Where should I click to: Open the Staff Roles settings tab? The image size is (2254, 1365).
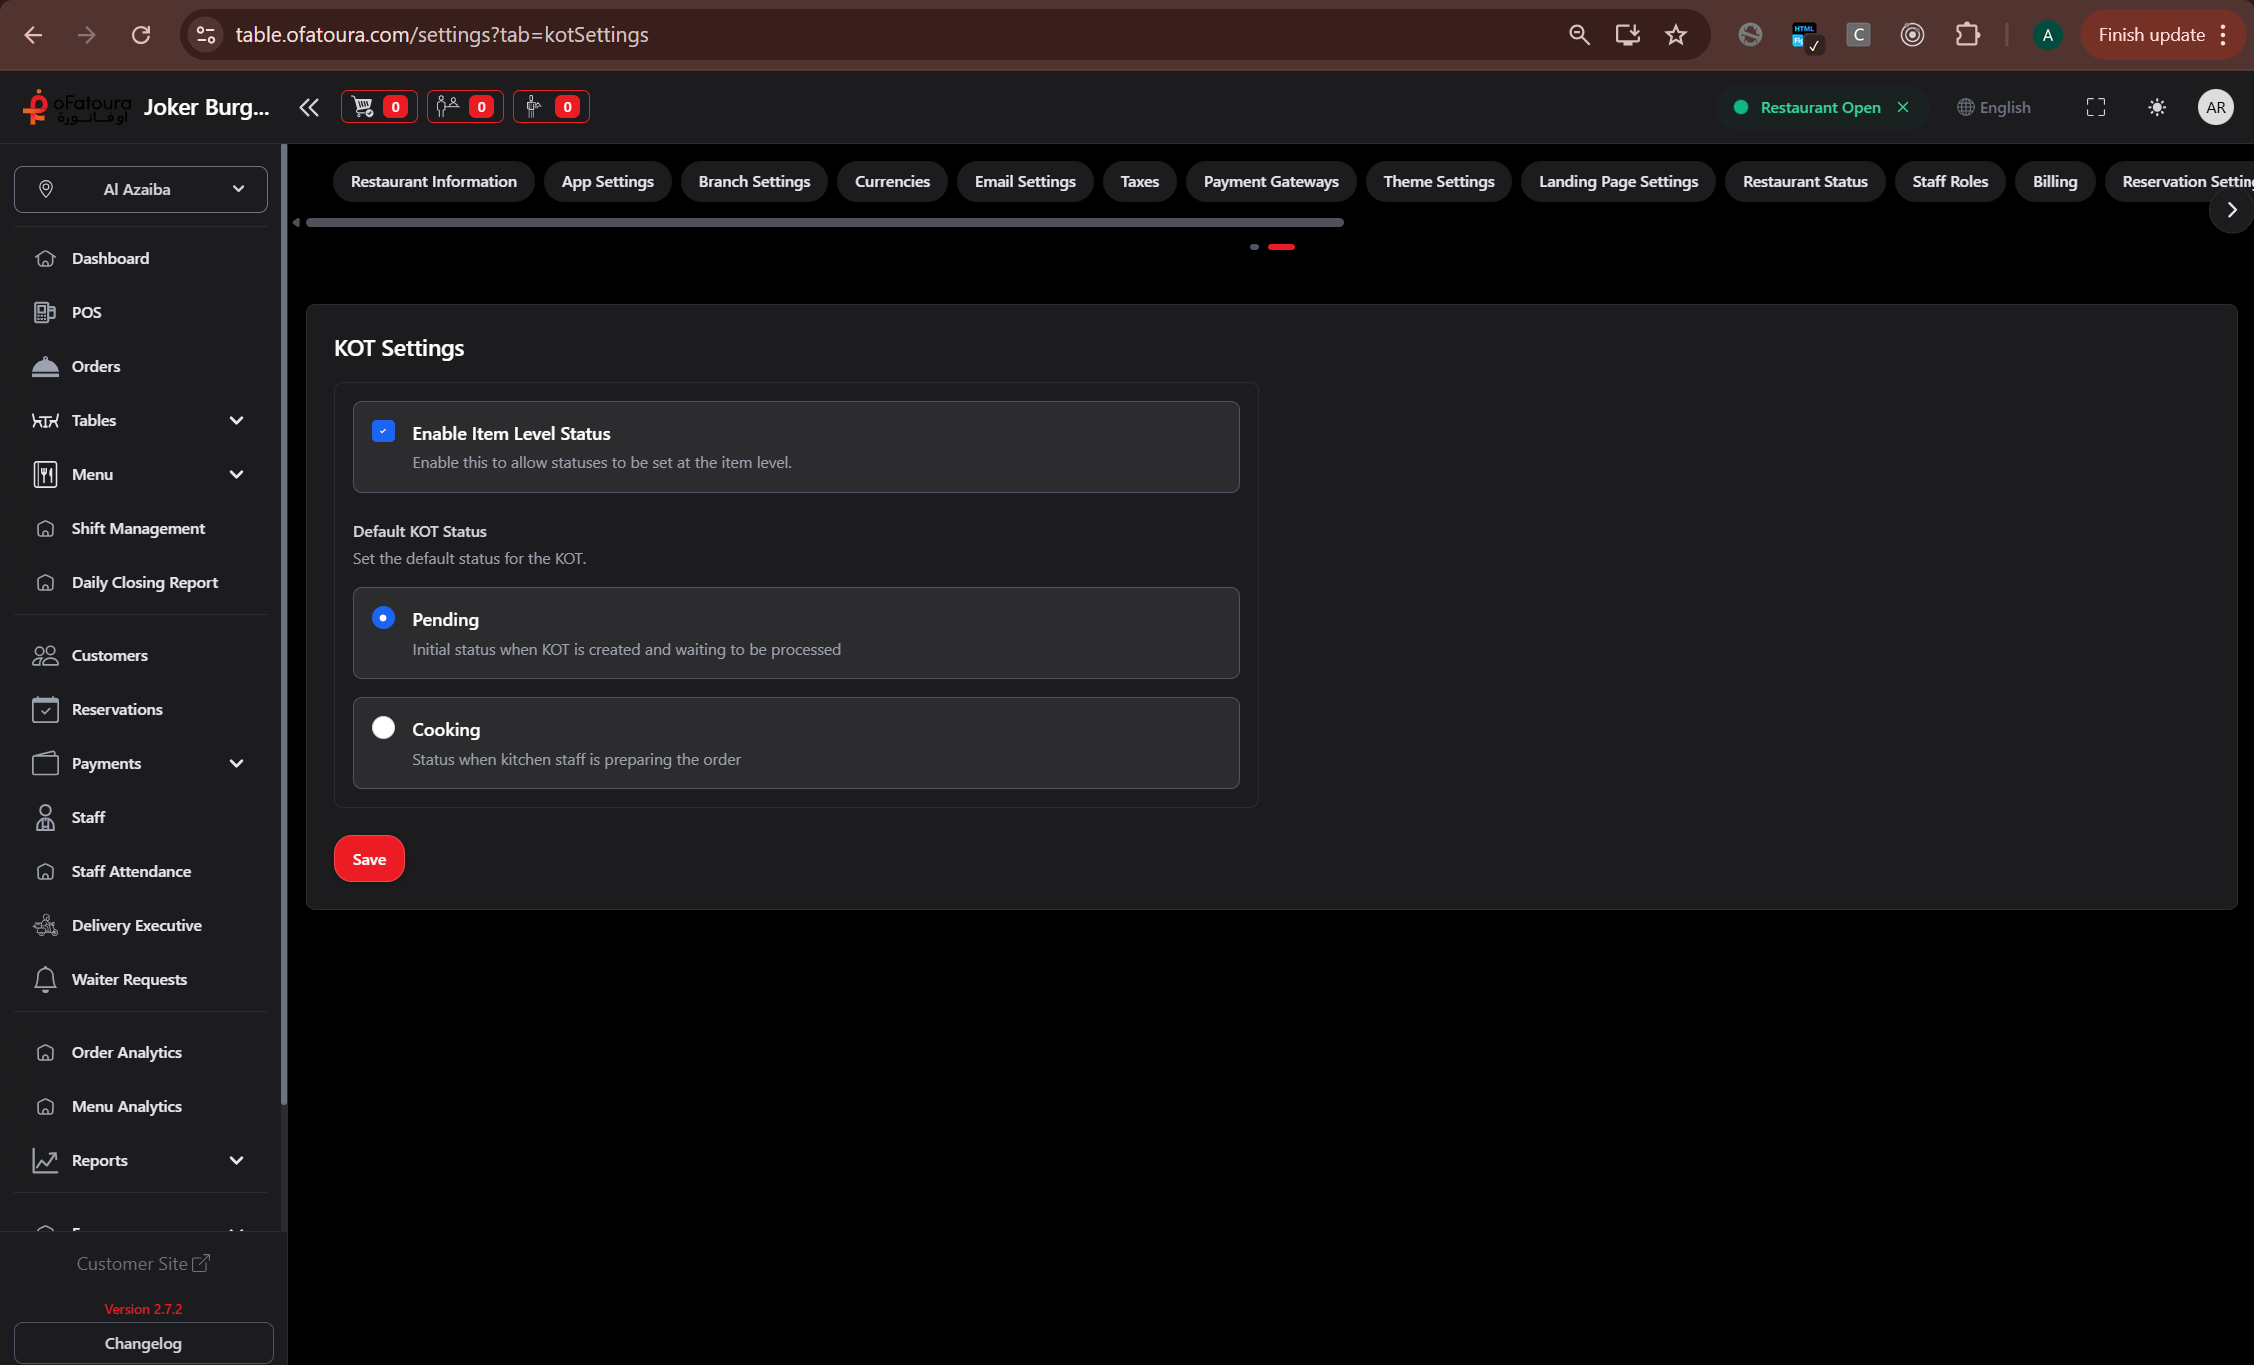pyautogui.click(x=1949, y=181)
